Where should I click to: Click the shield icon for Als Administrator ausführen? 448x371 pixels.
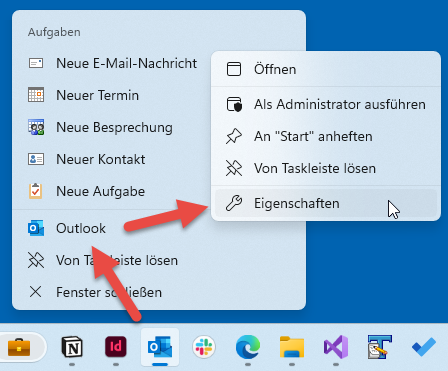(x=234, y=104)
